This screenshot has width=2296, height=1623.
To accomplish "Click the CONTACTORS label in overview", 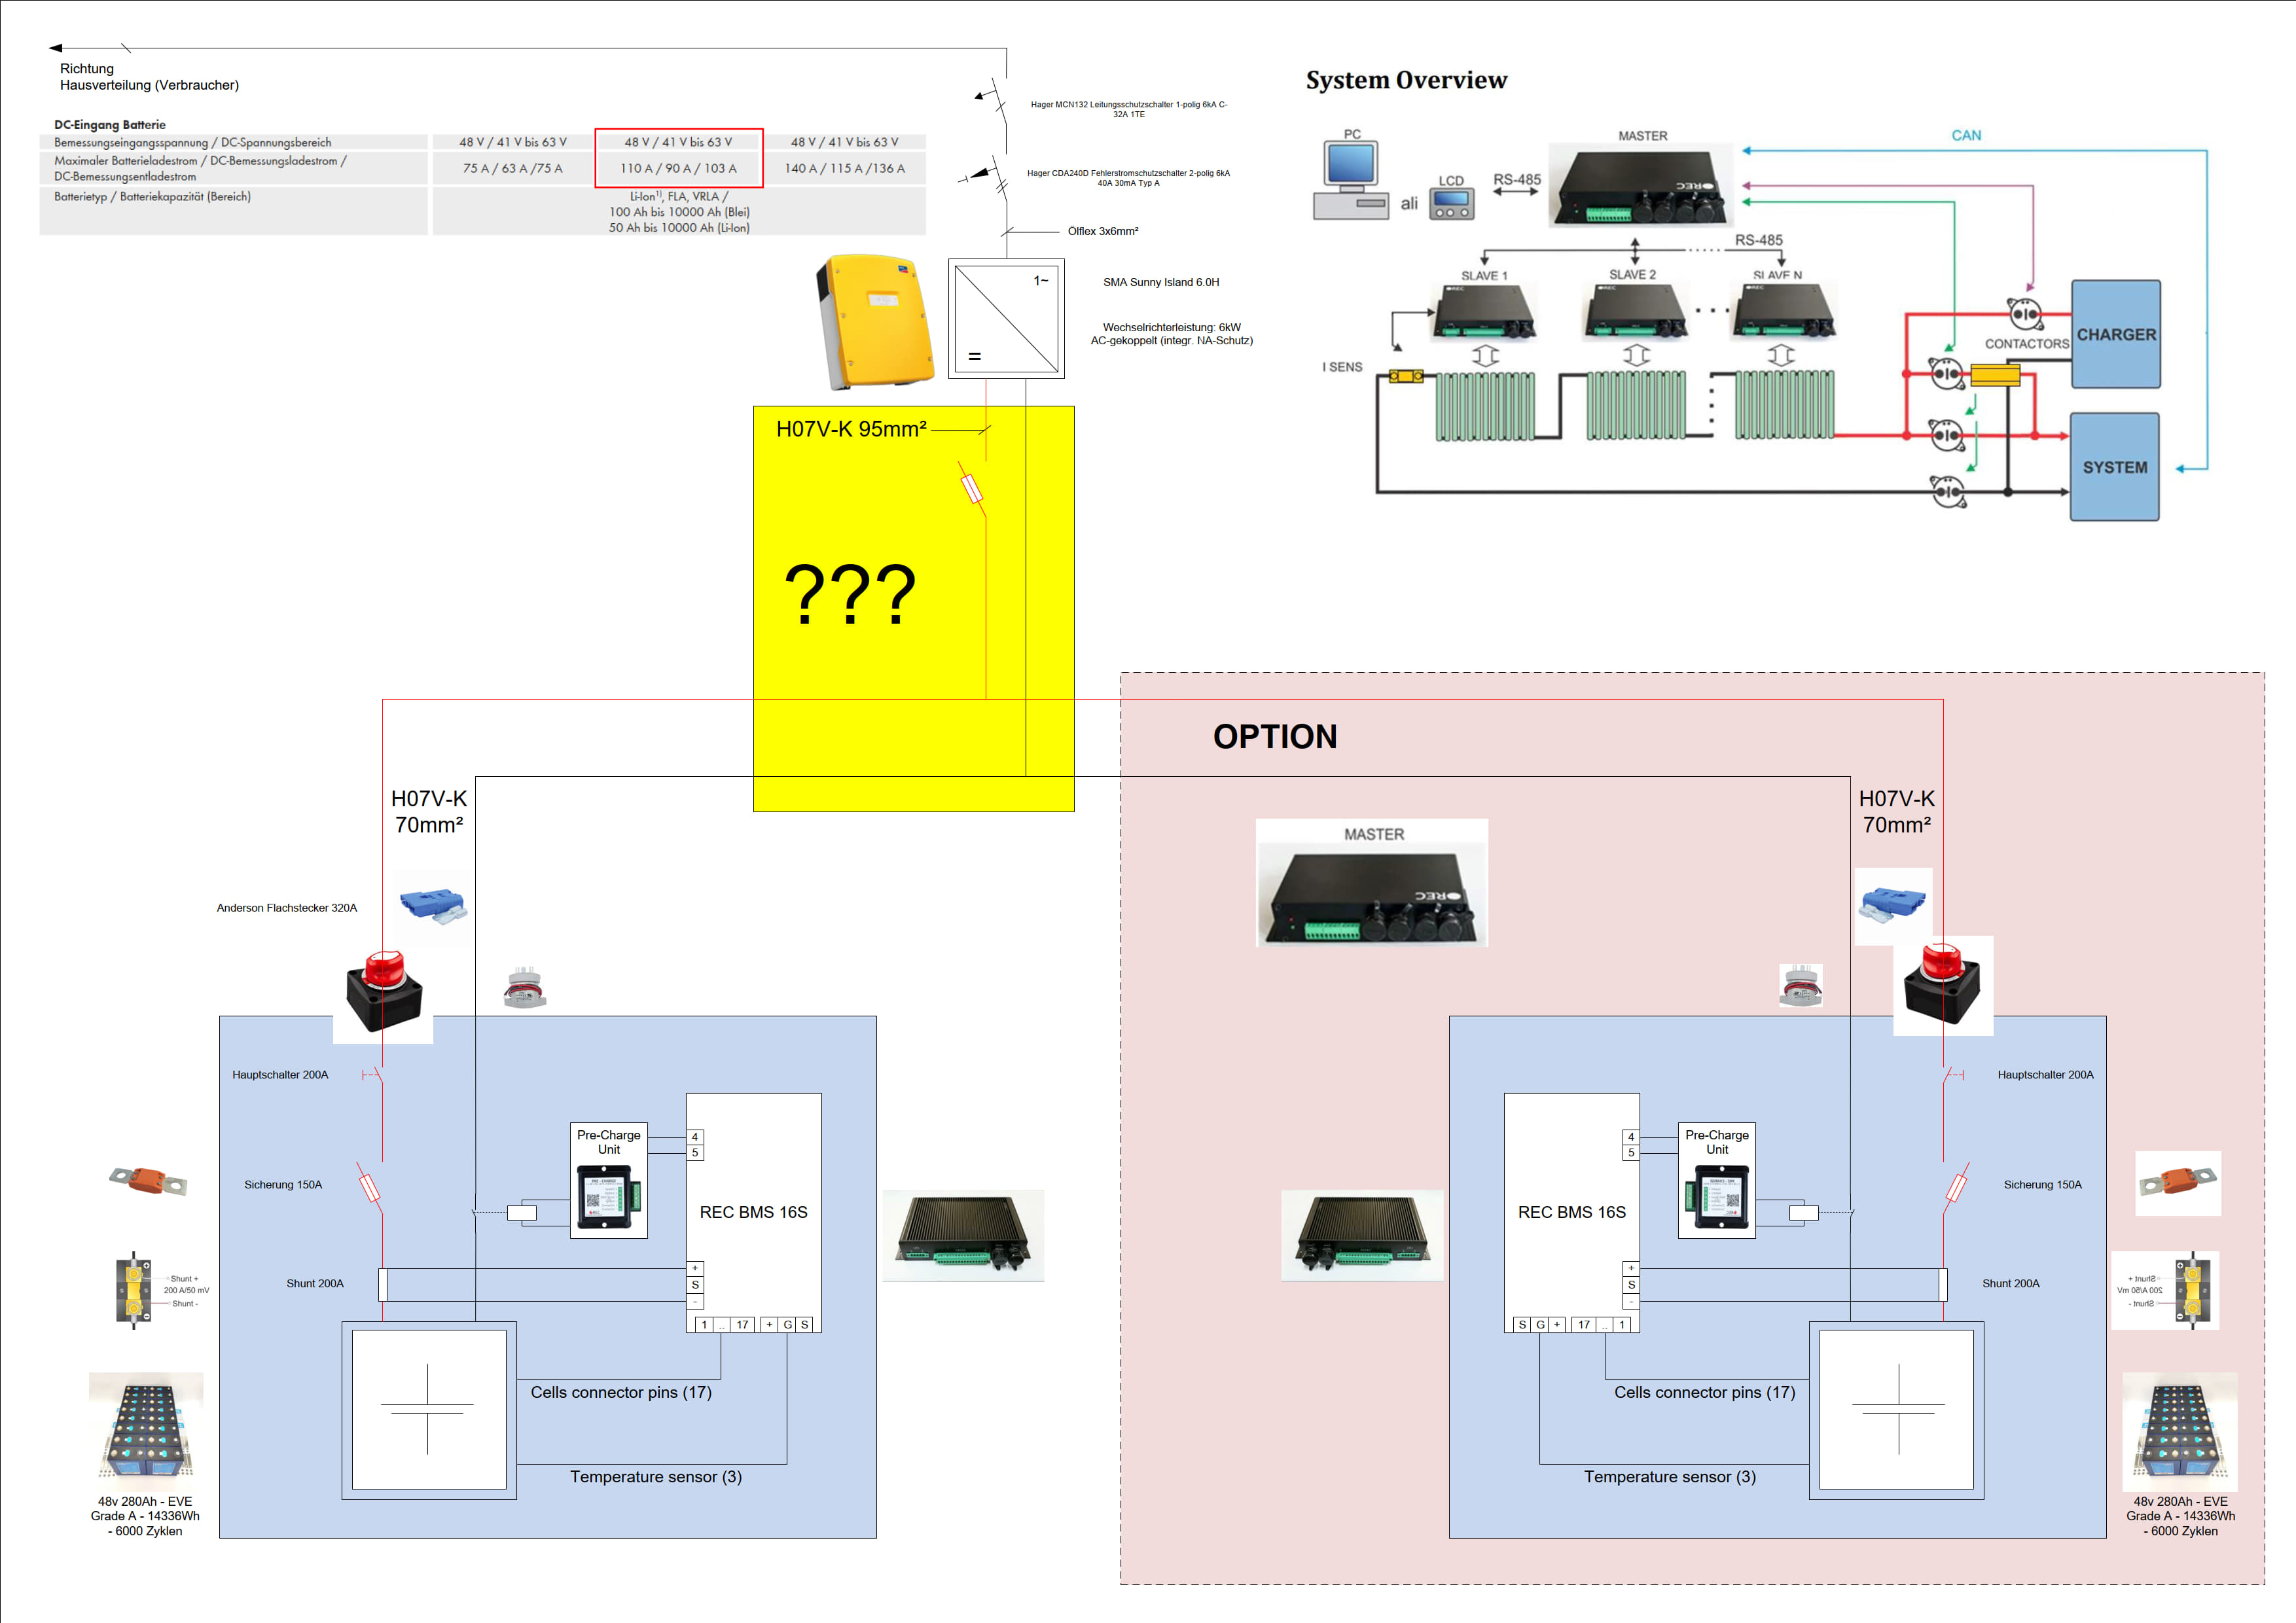I will [2026, 344].
